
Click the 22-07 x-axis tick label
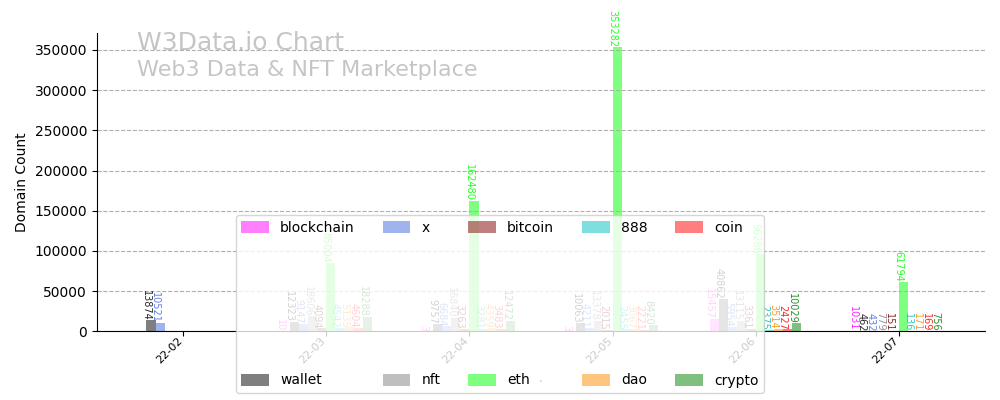pos(885,351)
